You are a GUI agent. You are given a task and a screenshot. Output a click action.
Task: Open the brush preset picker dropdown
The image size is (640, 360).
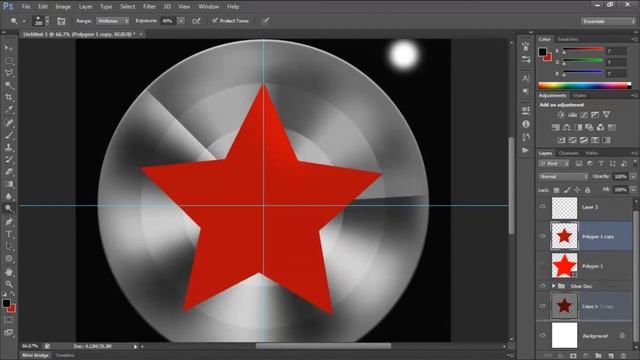click(47, 21)
